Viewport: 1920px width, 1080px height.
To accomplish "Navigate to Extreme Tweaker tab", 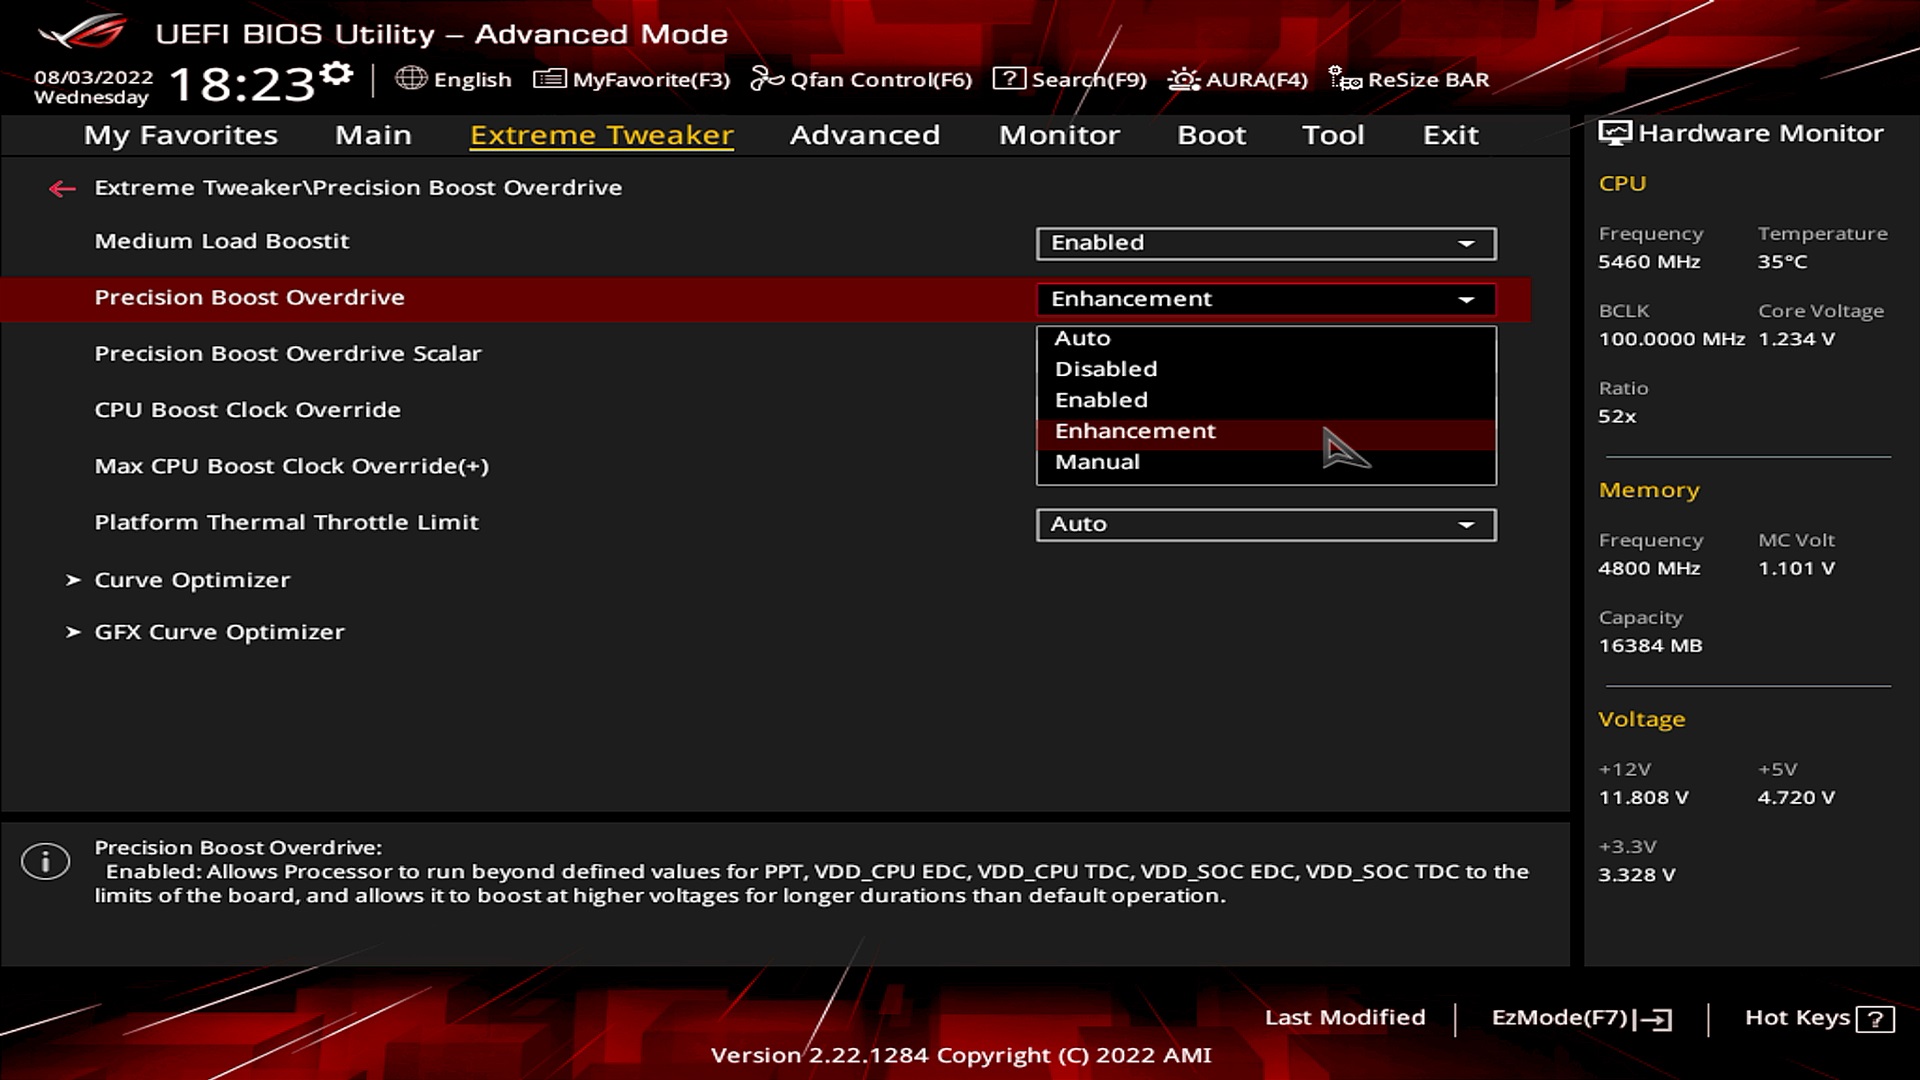I will (600, 133).
